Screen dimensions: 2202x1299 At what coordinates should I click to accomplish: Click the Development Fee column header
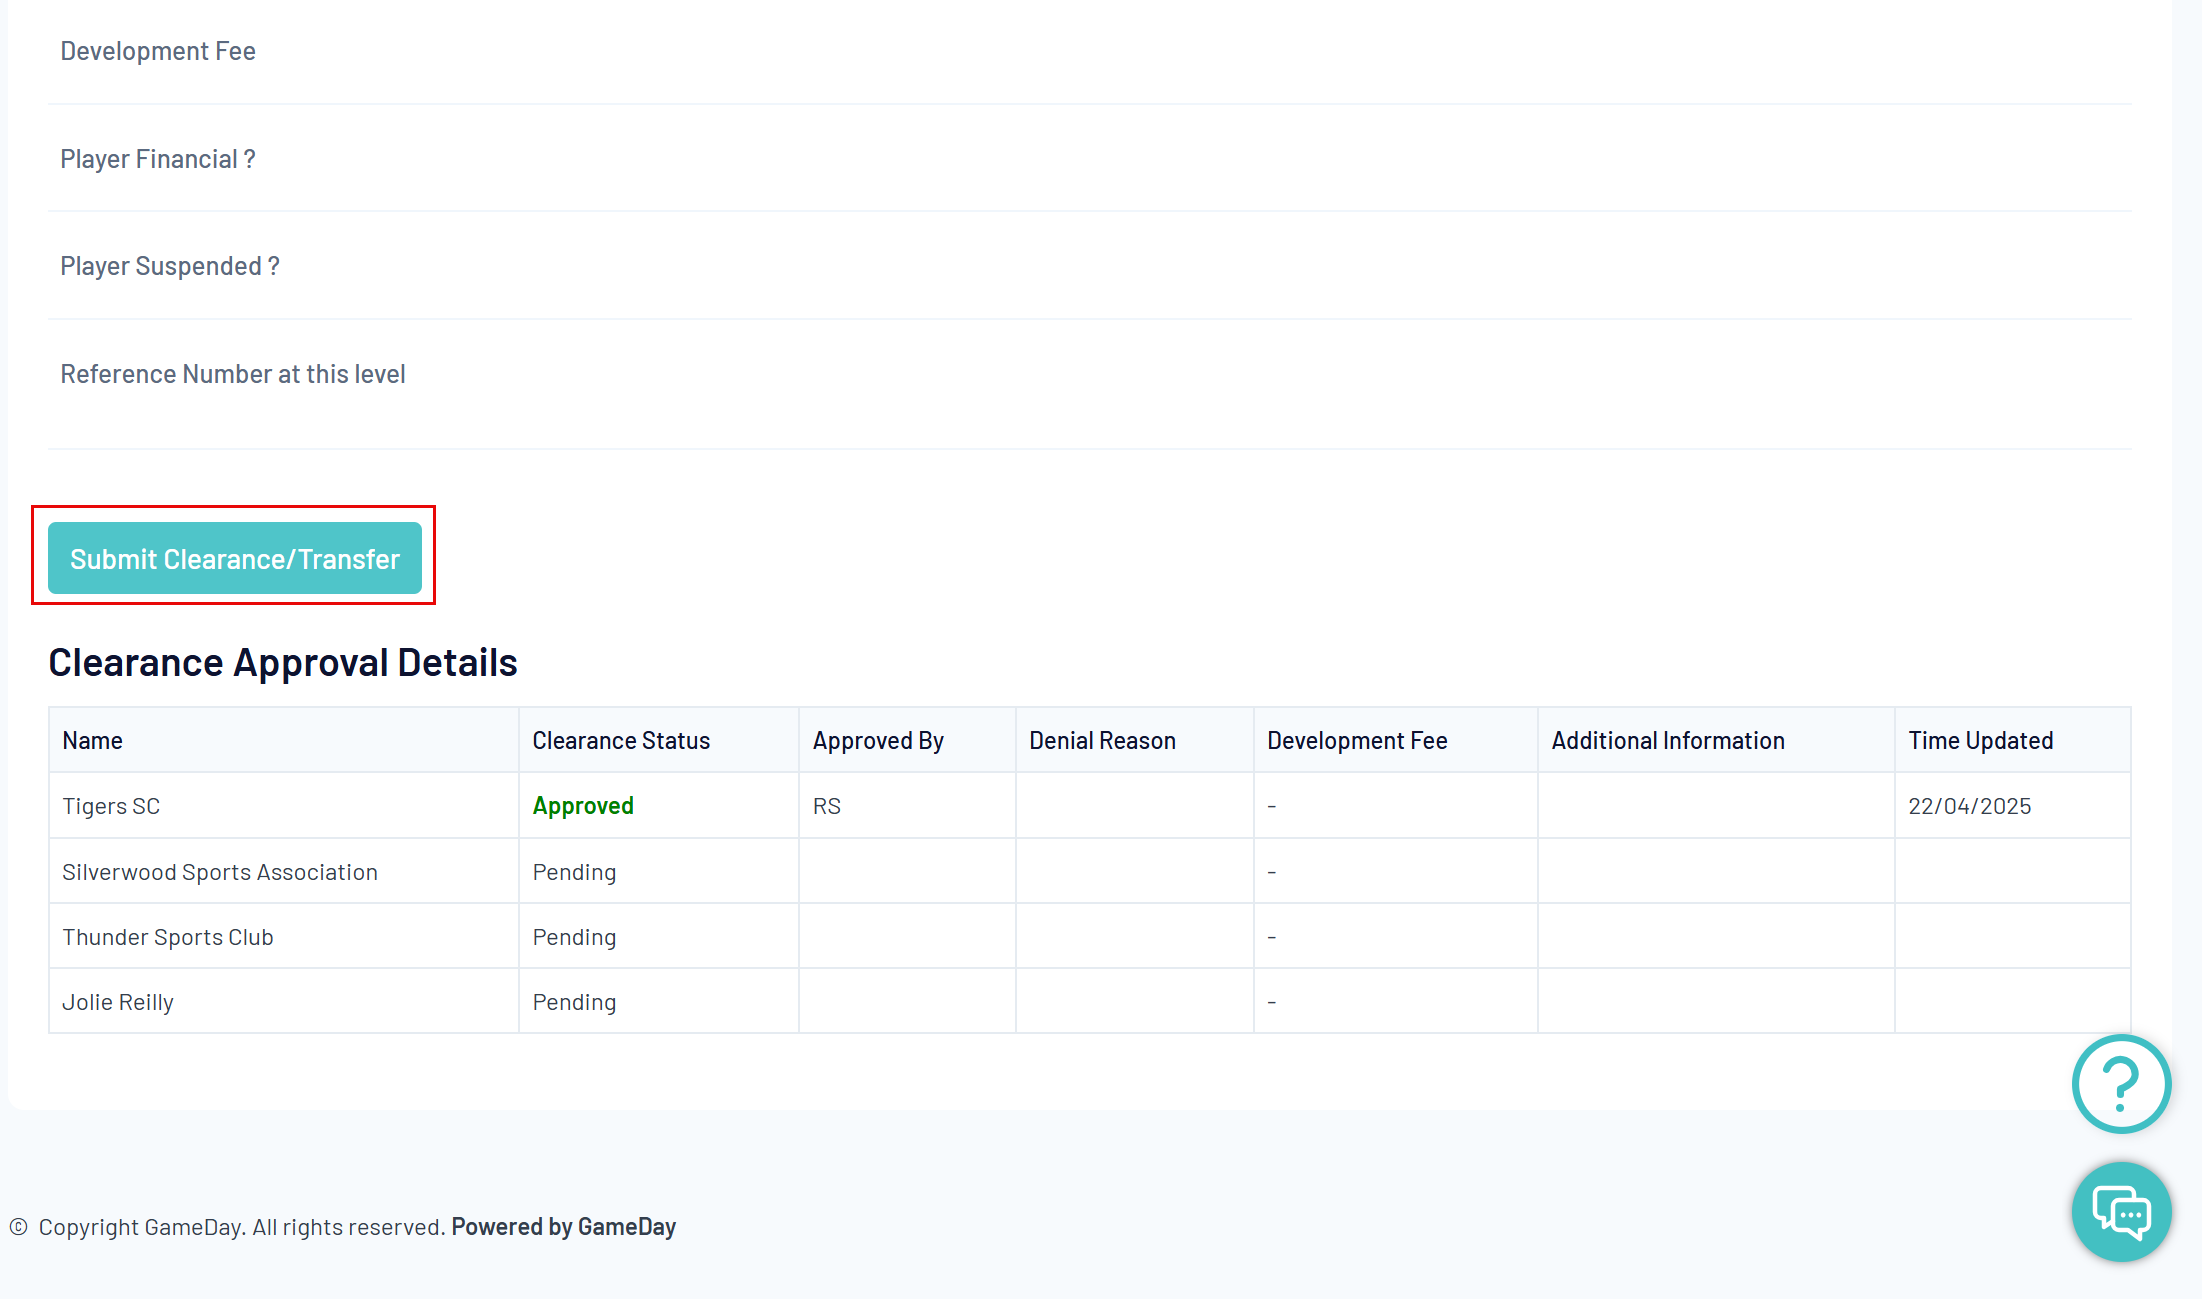pyautogui.click(x=1357, y=741)
